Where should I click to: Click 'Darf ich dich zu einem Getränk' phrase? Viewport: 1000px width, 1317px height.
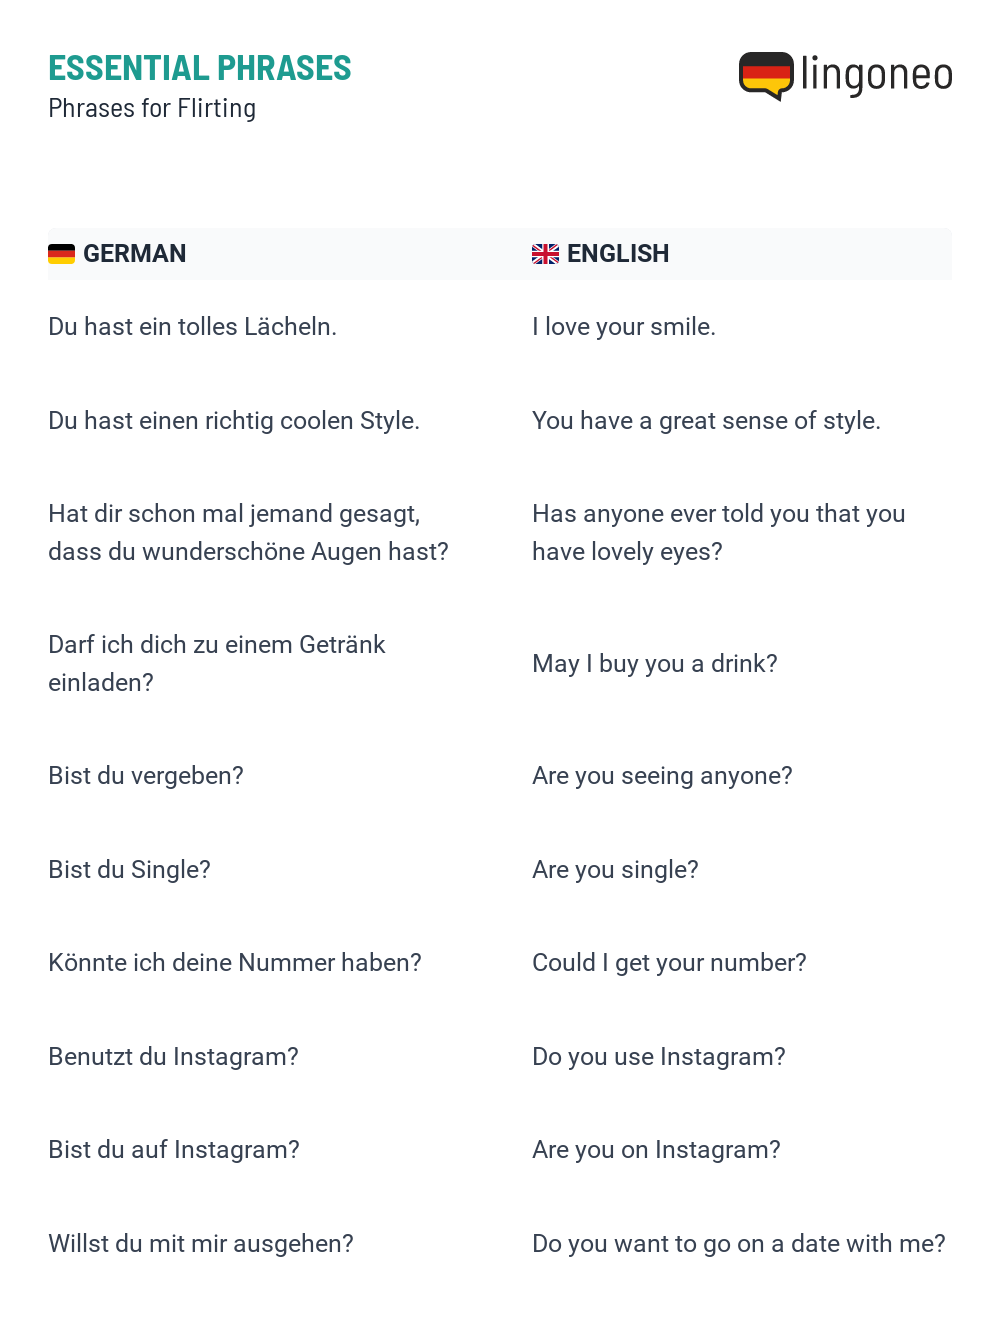217,664
